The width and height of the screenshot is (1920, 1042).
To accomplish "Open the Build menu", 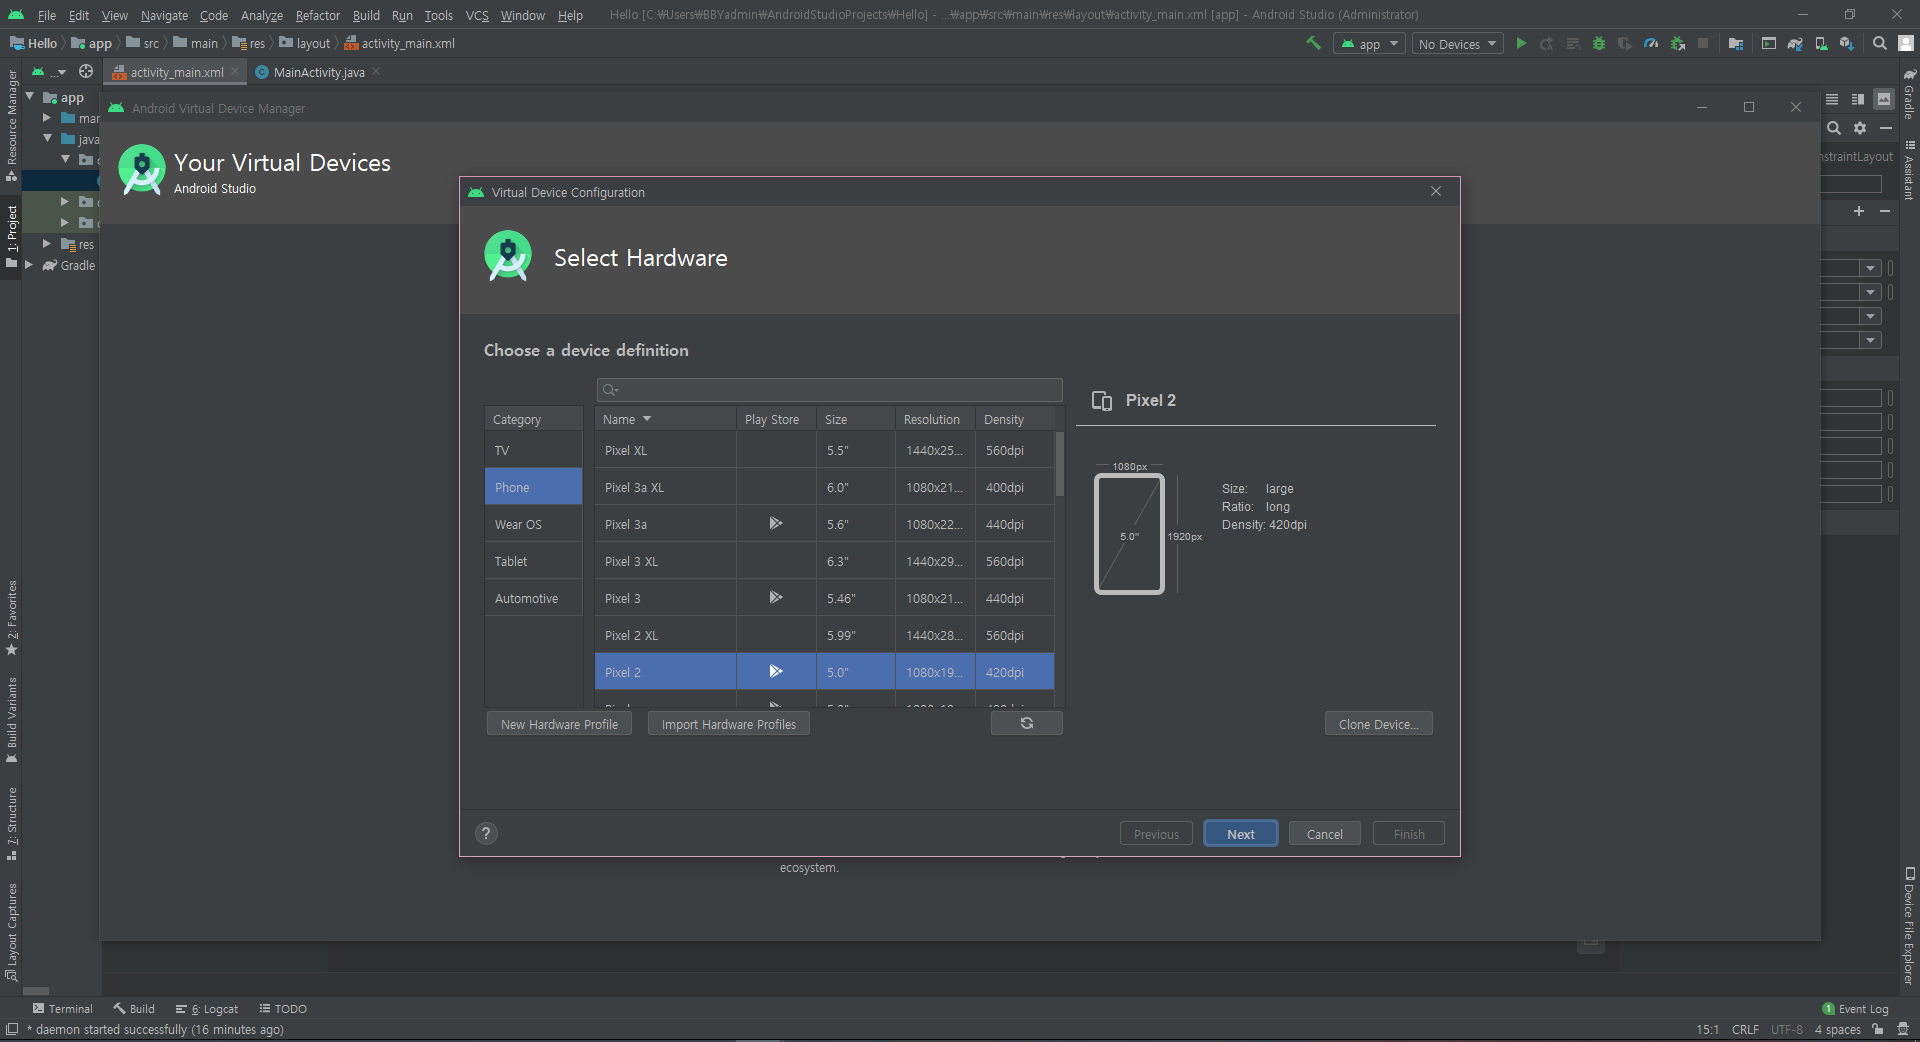I will pyautogui.click(x=366, y=15).
